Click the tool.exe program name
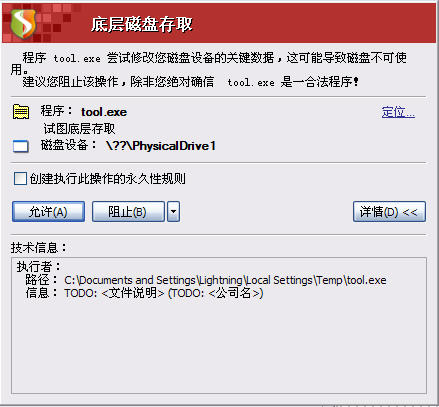 [x=104, y=112]
